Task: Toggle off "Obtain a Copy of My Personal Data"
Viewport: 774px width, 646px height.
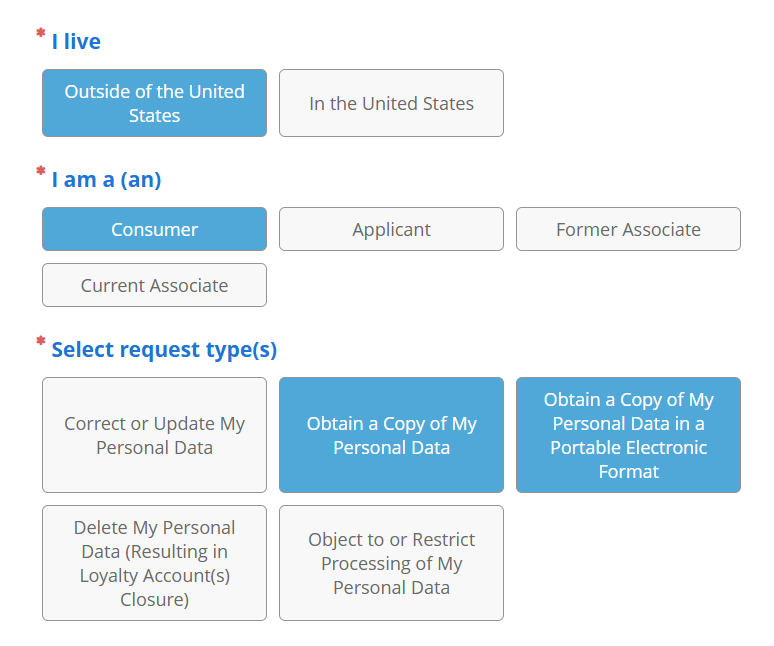Action: [x=391, y=435]
